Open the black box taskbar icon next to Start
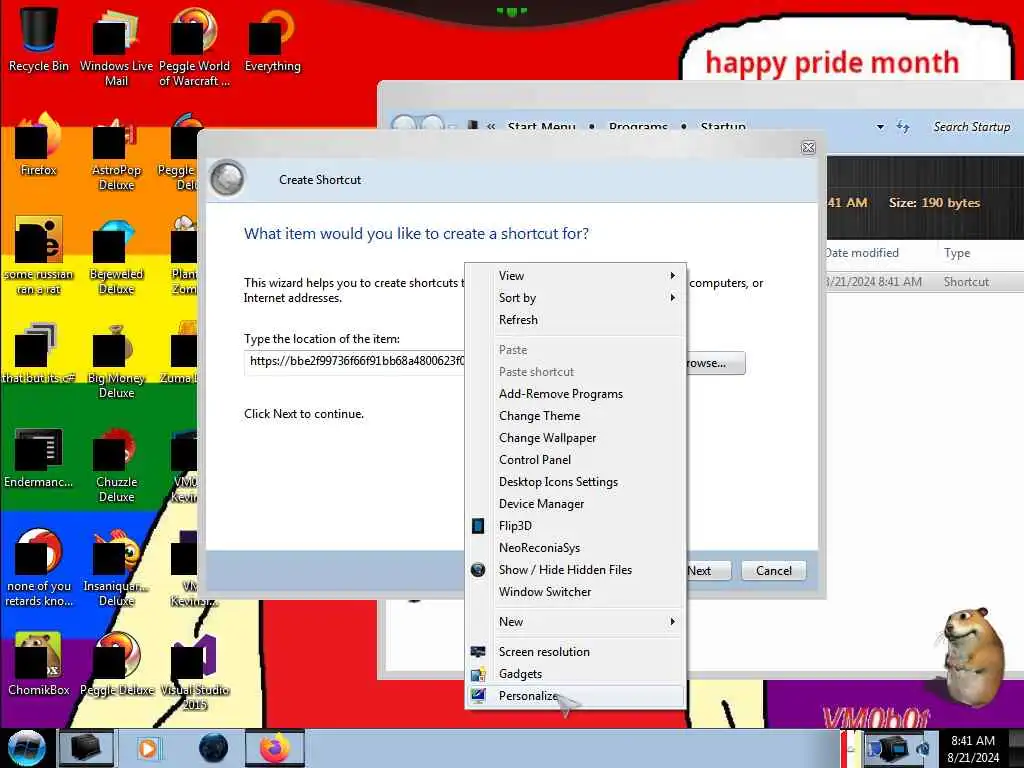Image resolution: width=1024 pixels, height=768 pixels. (86, 748)
